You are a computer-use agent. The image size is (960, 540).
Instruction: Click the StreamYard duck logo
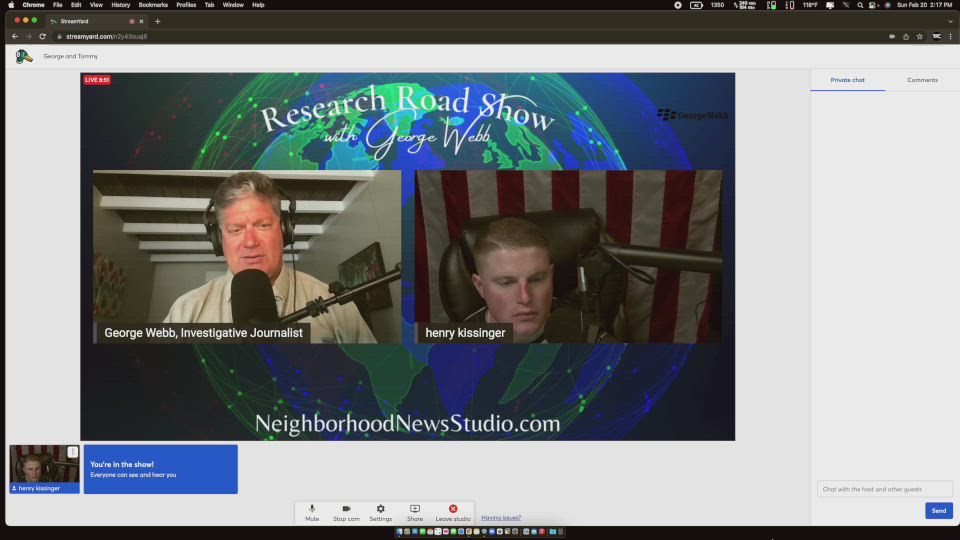click(x=24, y=57)
